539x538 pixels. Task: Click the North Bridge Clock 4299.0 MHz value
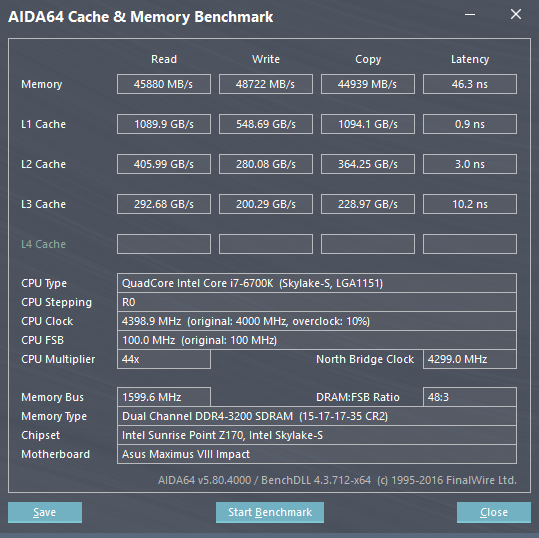click(x=470, y=359)
